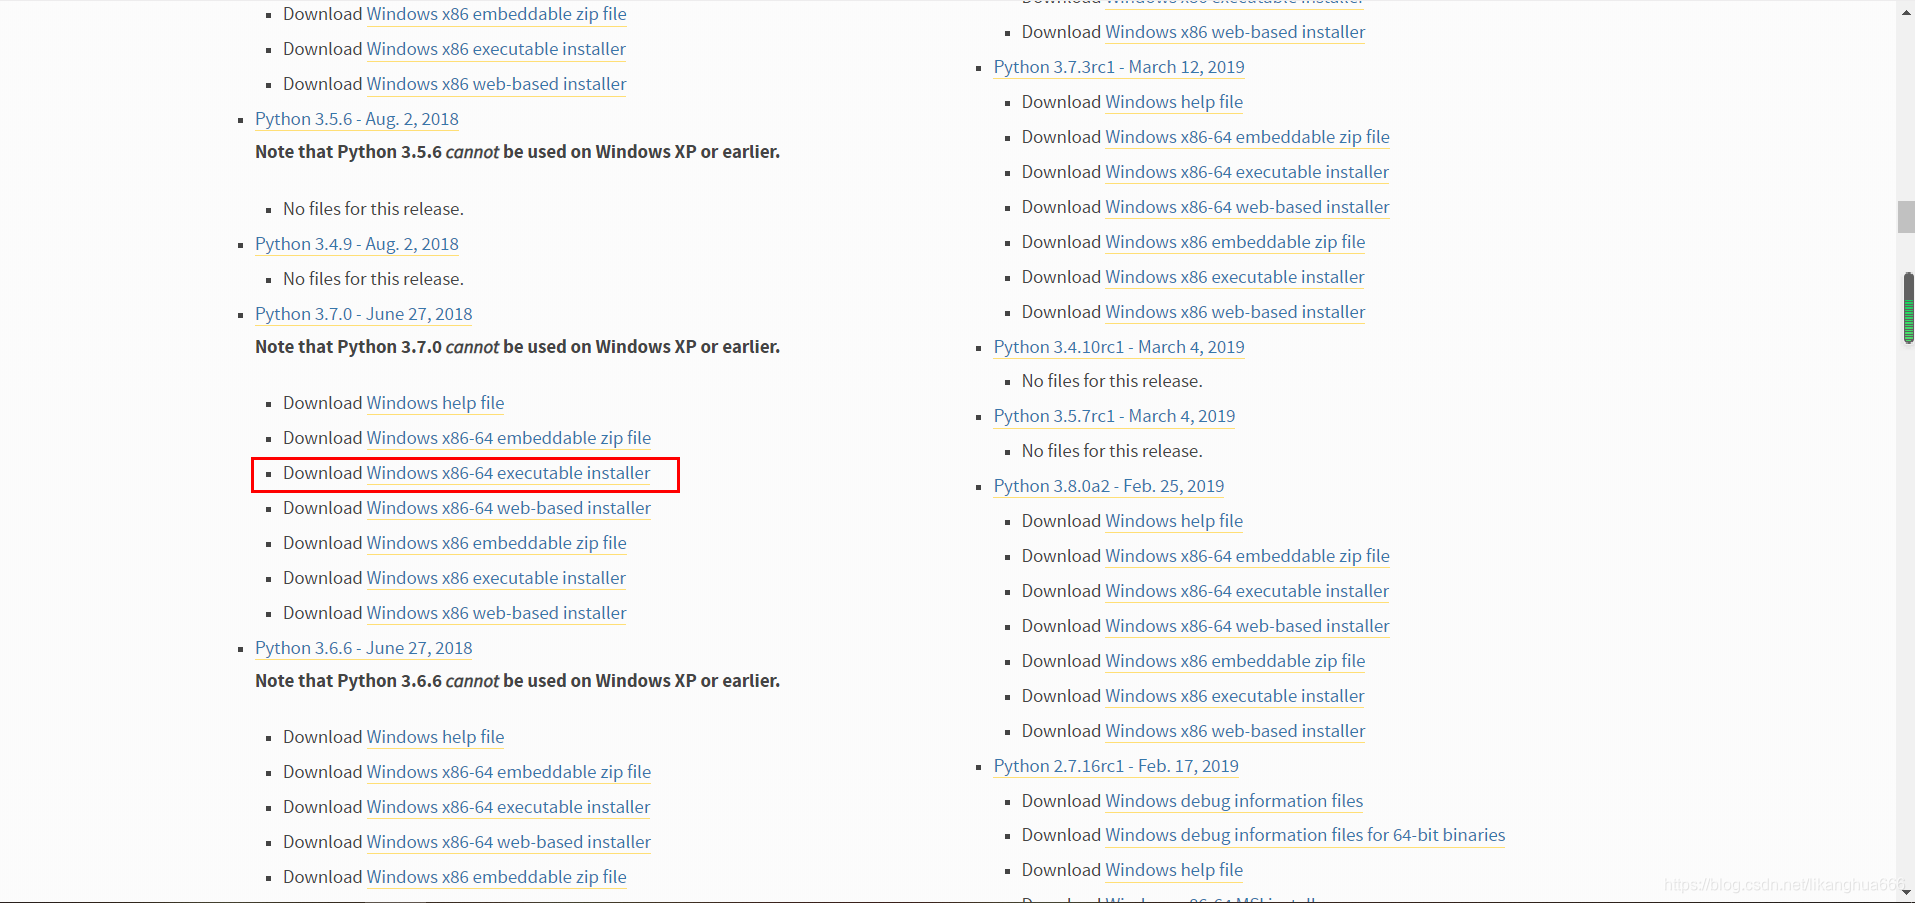The width and height of the screenshot is (1915, 903).
Task: Download Python 2.7.16rc1 Windows debug information files
Action: coord(1234,801)
